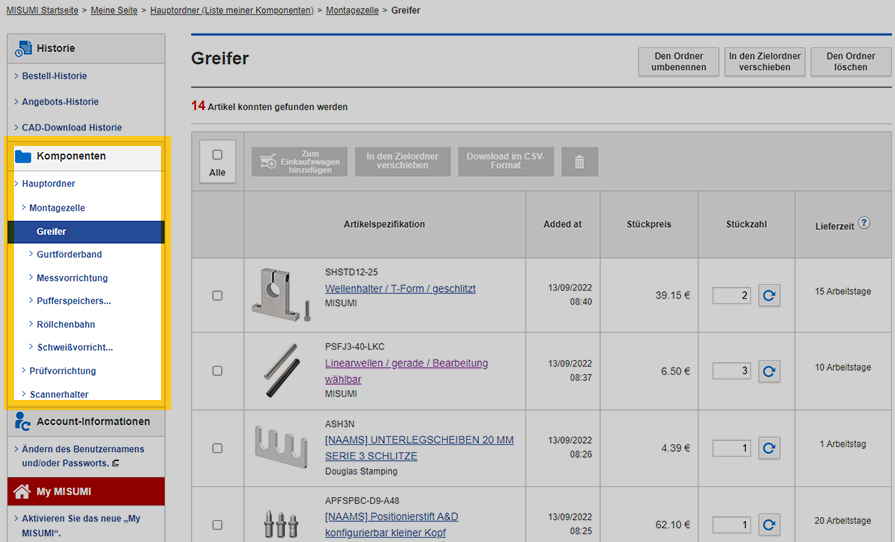Click the Komponenten folder icon
The image size is (895, 542).
(x=23, y=156)
